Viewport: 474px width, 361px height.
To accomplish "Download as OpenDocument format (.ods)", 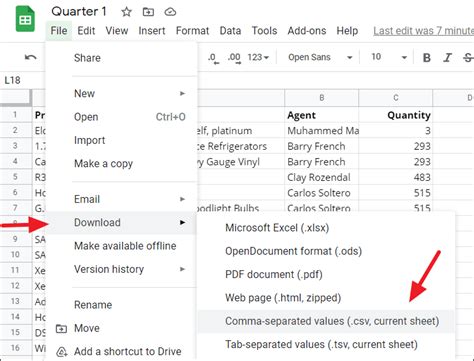I will (x=326, y=251).
